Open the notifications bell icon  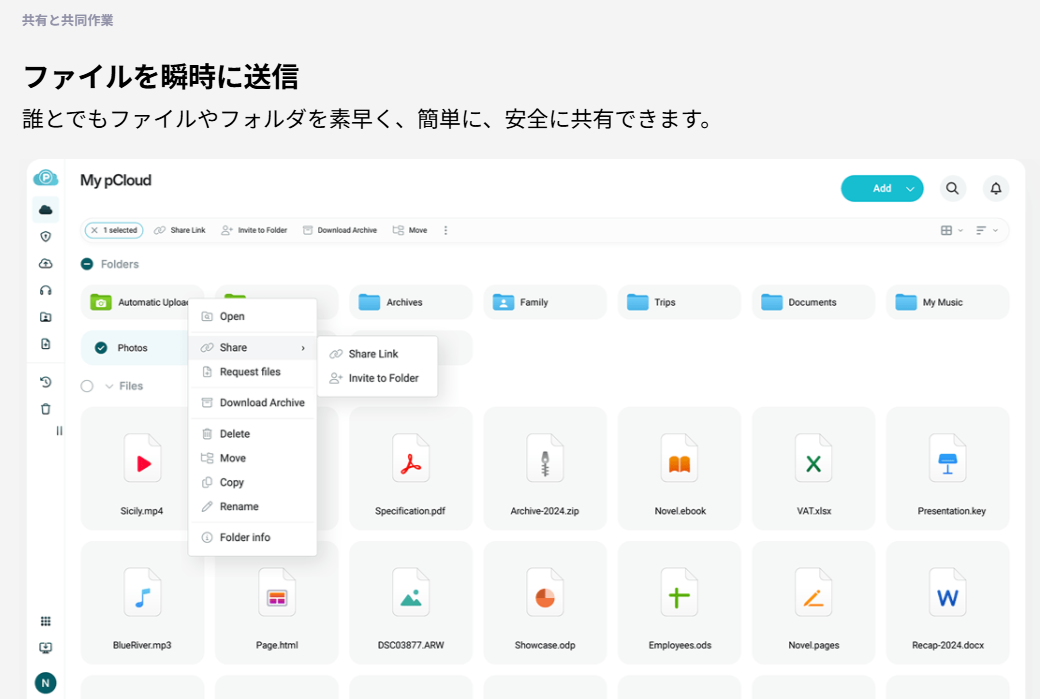point(995,188)
